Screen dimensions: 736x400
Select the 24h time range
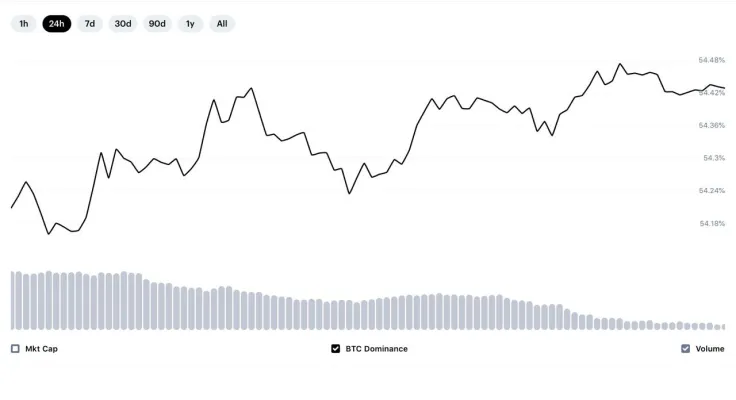click(57, 23)
